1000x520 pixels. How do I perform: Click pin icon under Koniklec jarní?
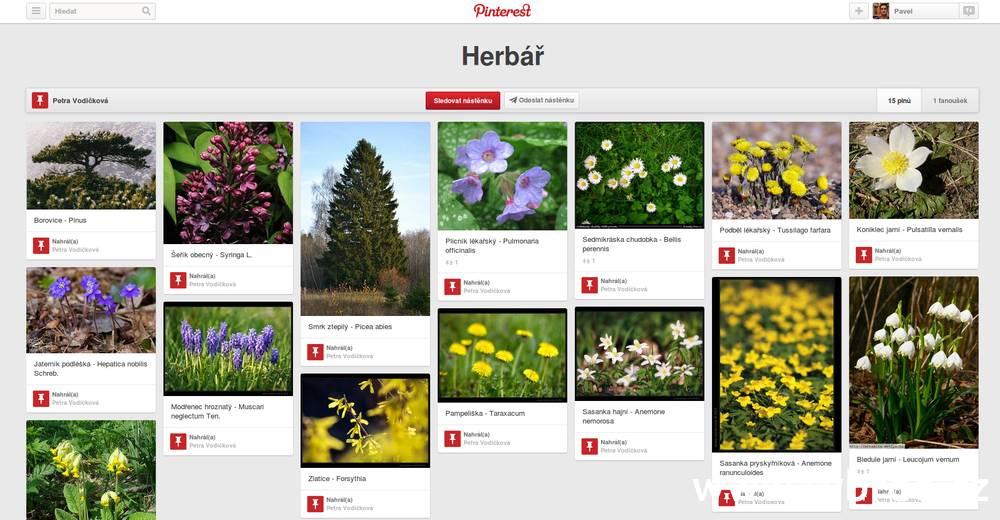(x=864, y=255)
